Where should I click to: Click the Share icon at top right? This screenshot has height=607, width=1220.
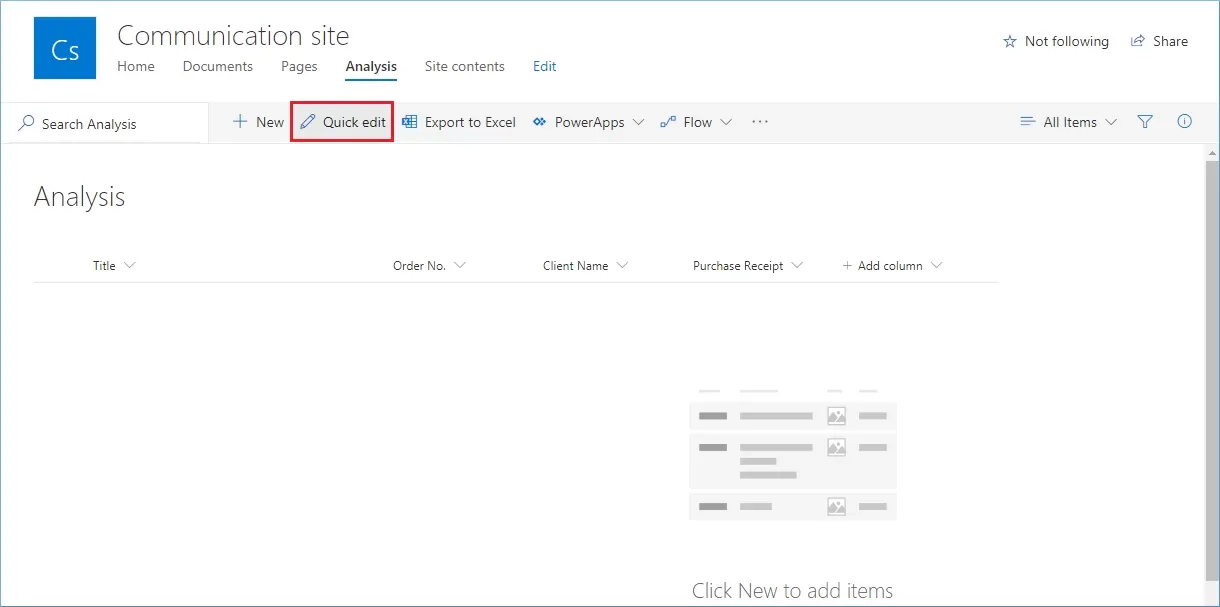click(1138, 41)
